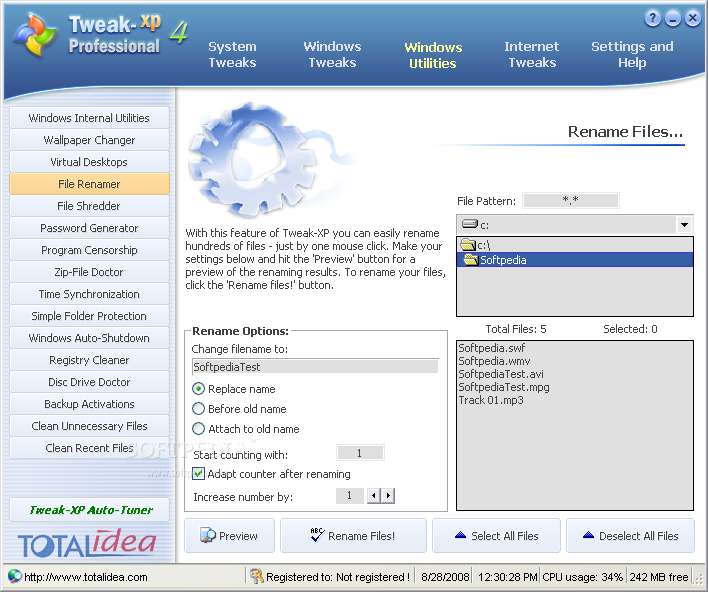Open the System Tweaks tab
Screen dimensions: 708x592
(x=232, y=55)
